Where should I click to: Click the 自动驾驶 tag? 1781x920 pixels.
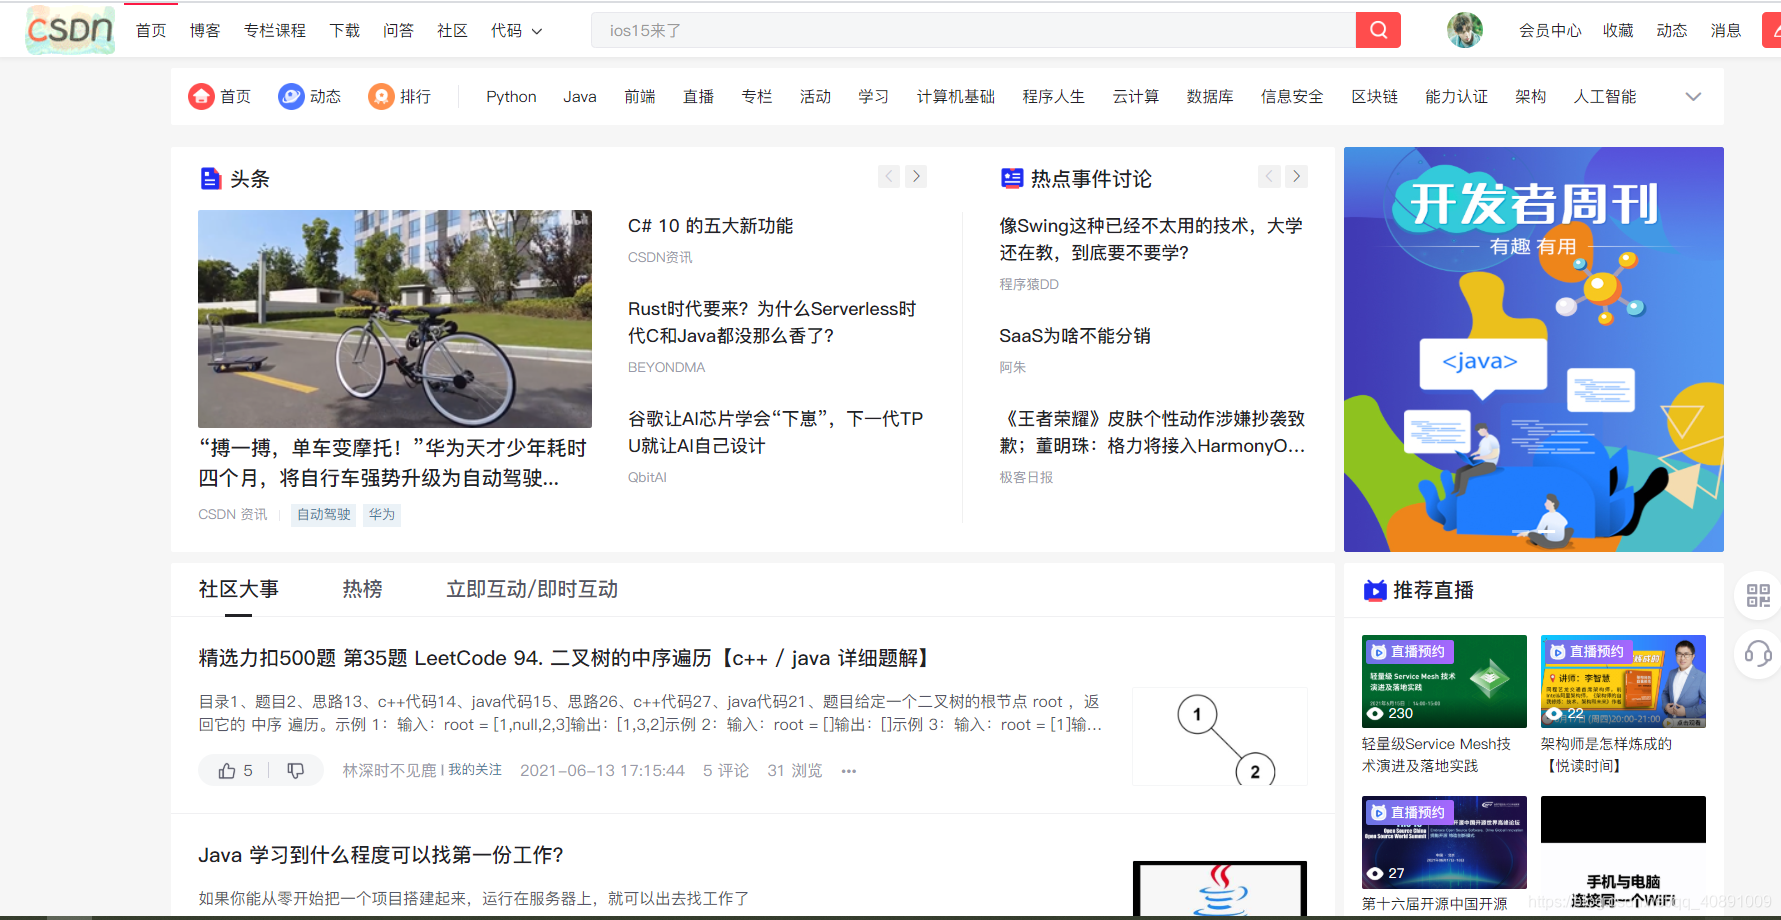(x=324, y=515)
